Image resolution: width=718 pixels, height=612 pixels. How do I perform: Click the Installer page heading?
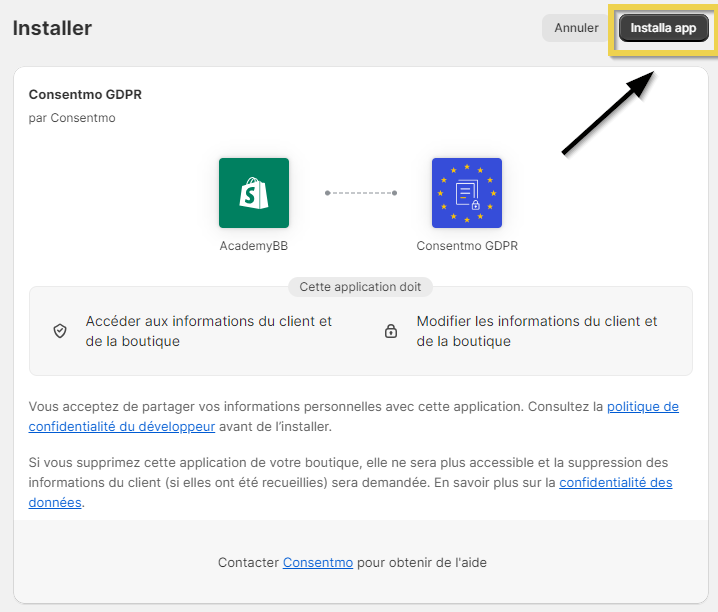(x=52, y=28)
